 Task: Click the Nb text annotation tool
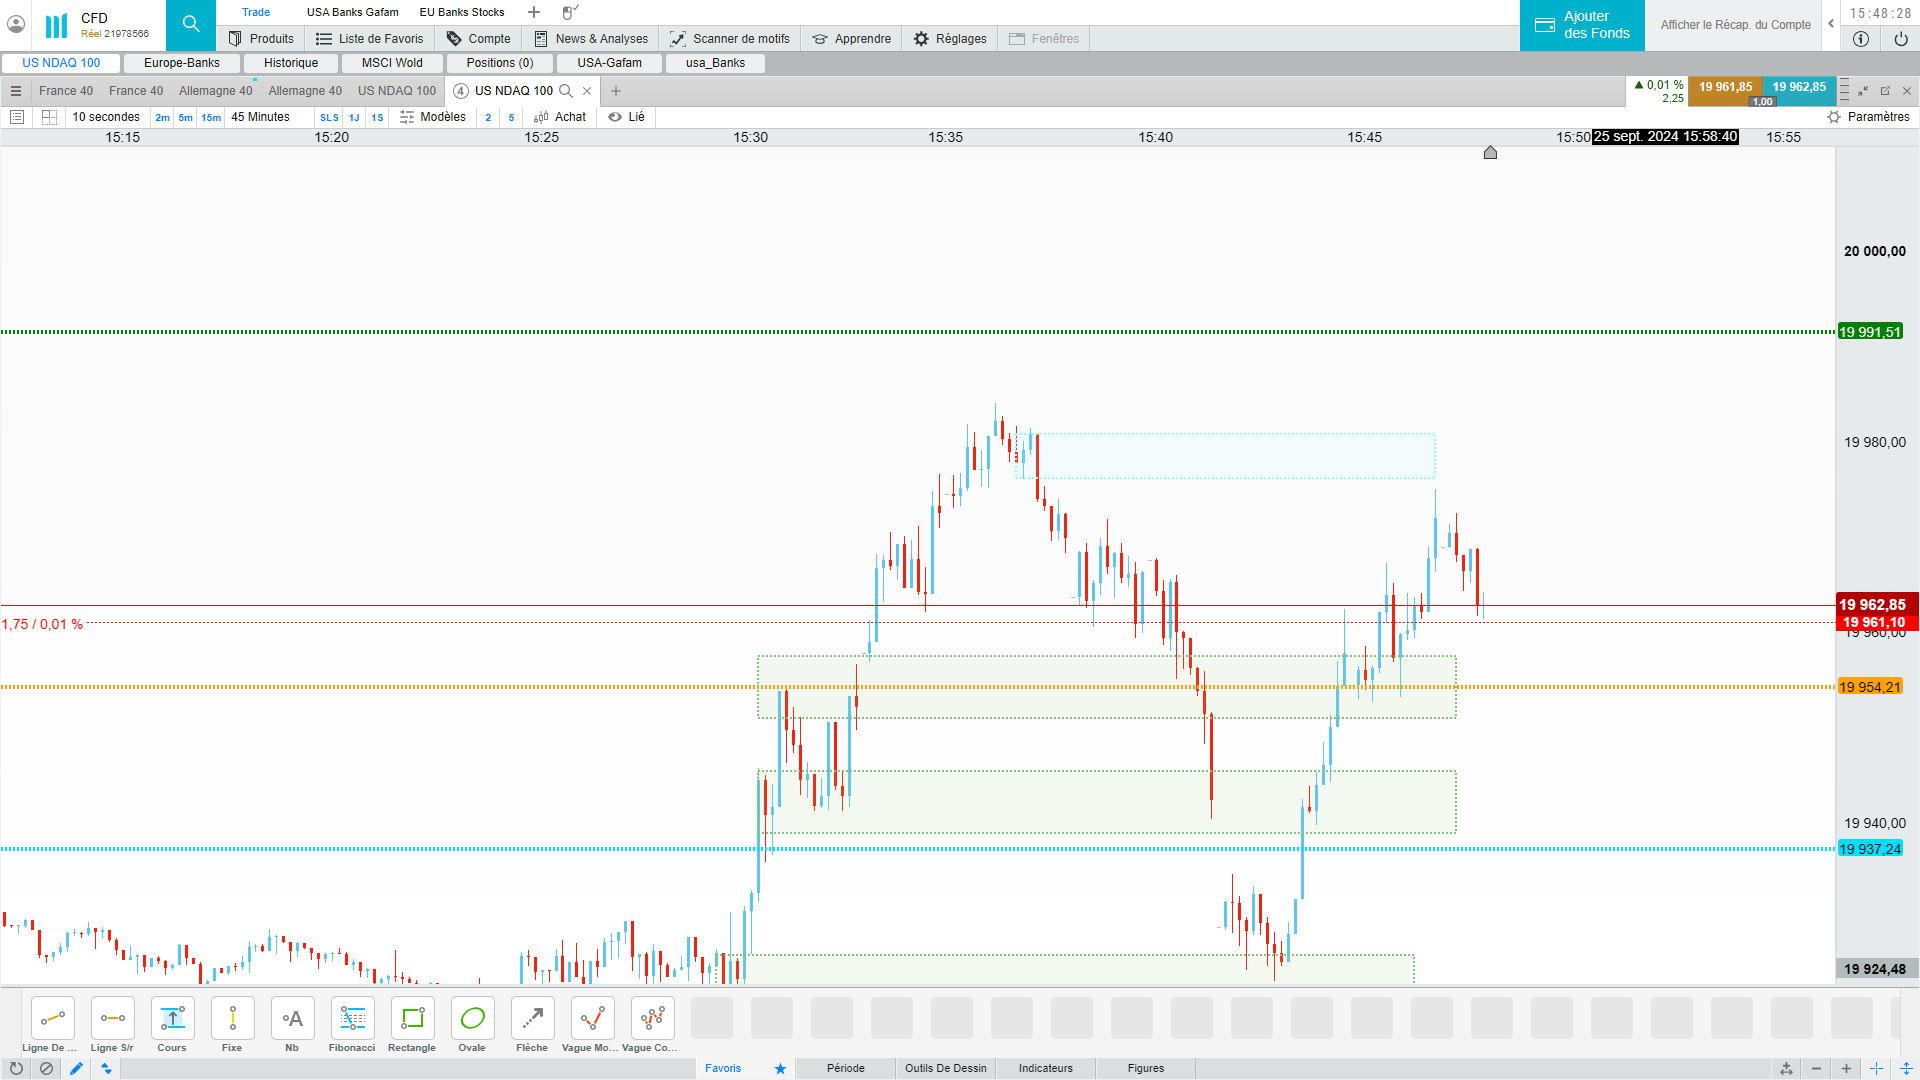tap(292, 1019)
